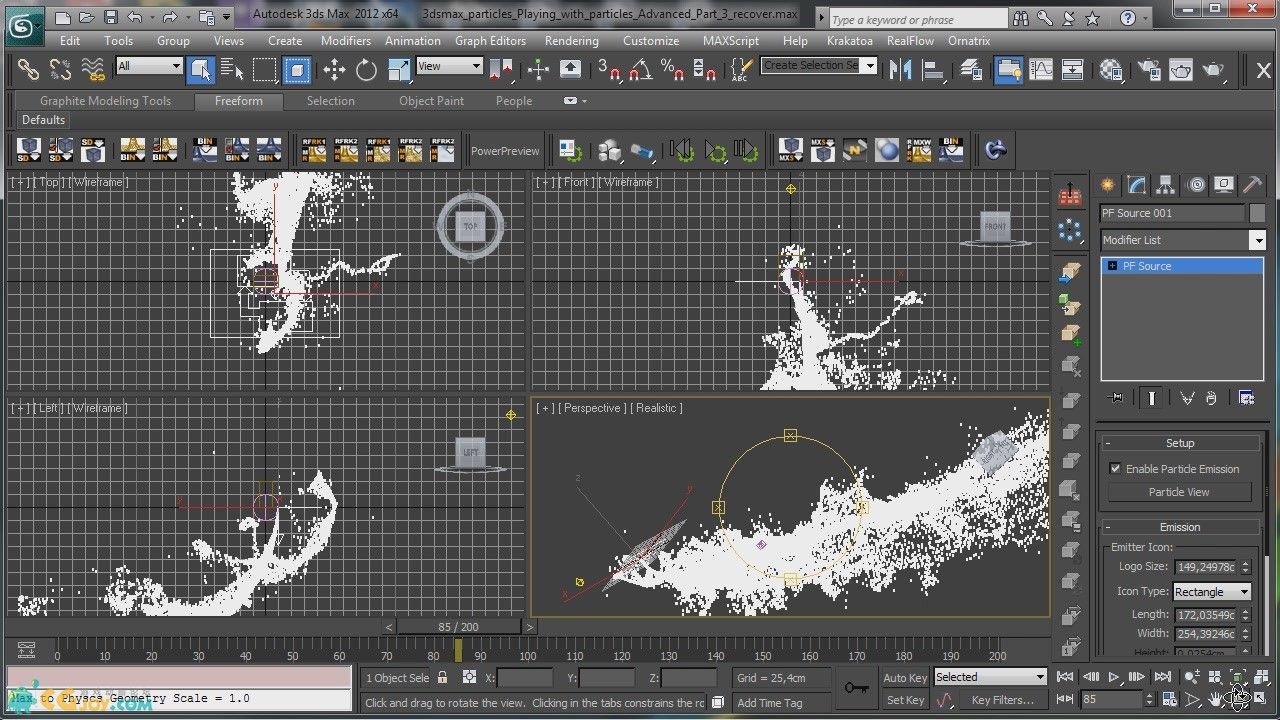This screenshot has height=720, width=1280.
Task: Open the Modifiers menu
Action: click(345, 41)
